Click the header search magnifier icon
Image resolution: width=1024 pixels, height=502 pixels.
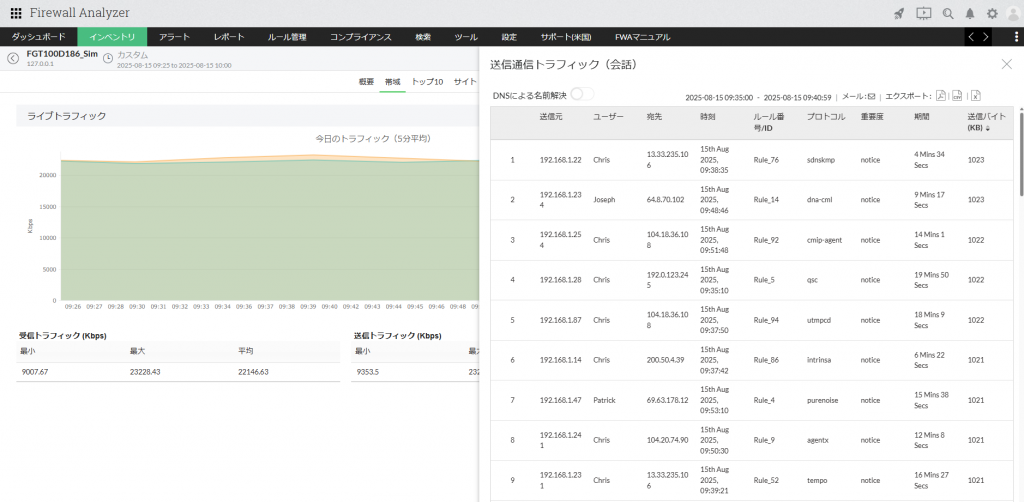click(x=947, y=13)
